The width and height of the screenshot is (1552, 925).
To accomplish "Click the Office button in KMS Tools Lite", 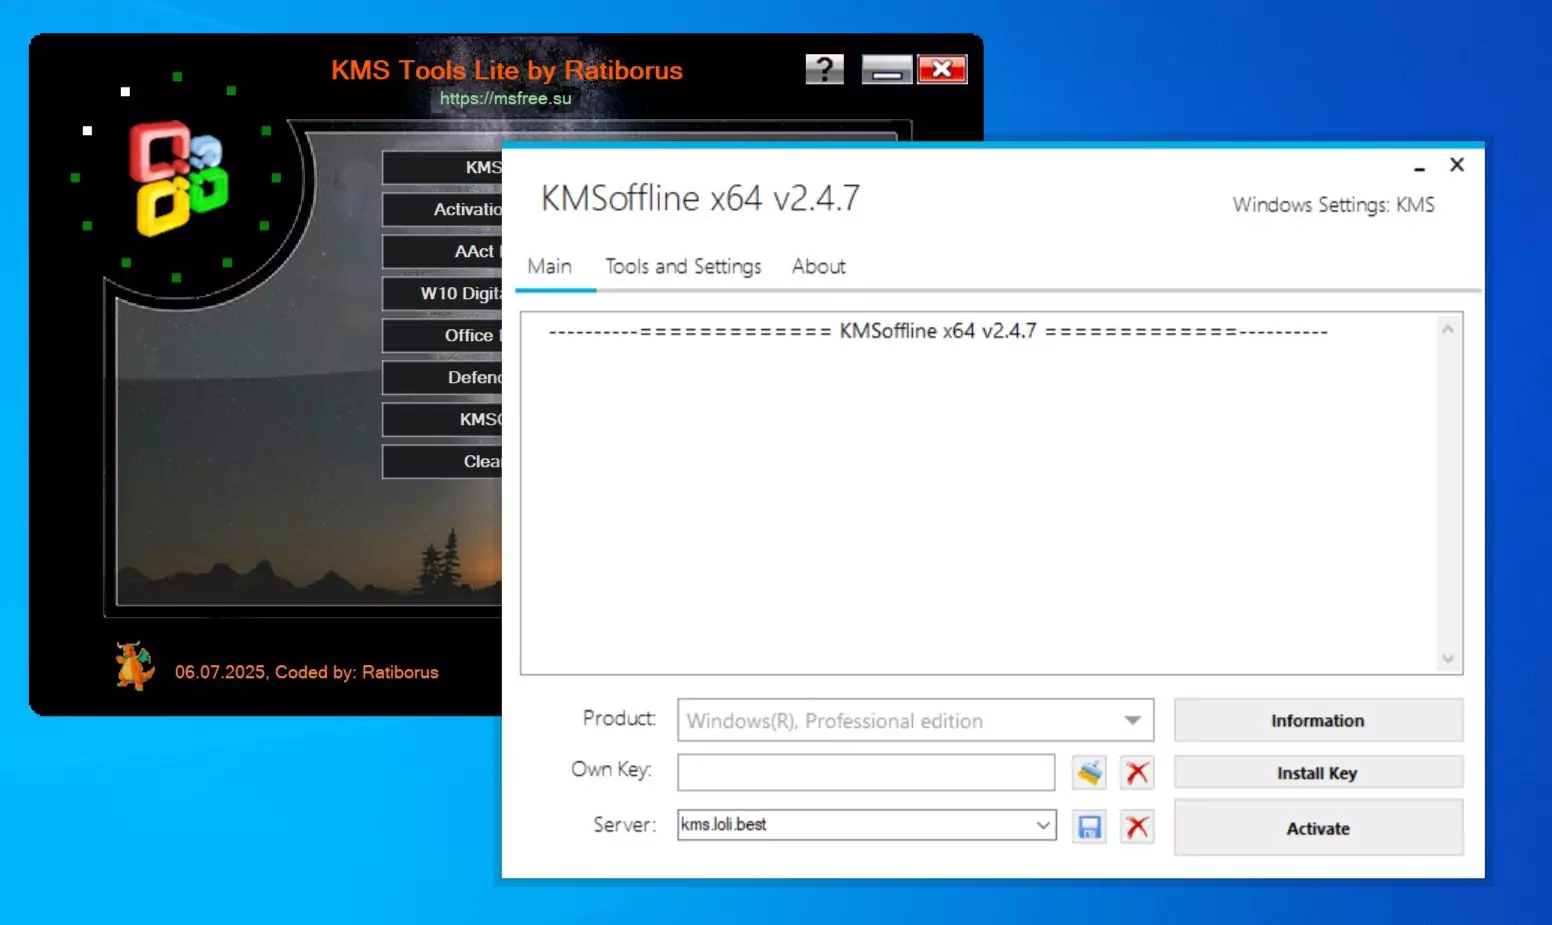I will click(x=442, y=335).
